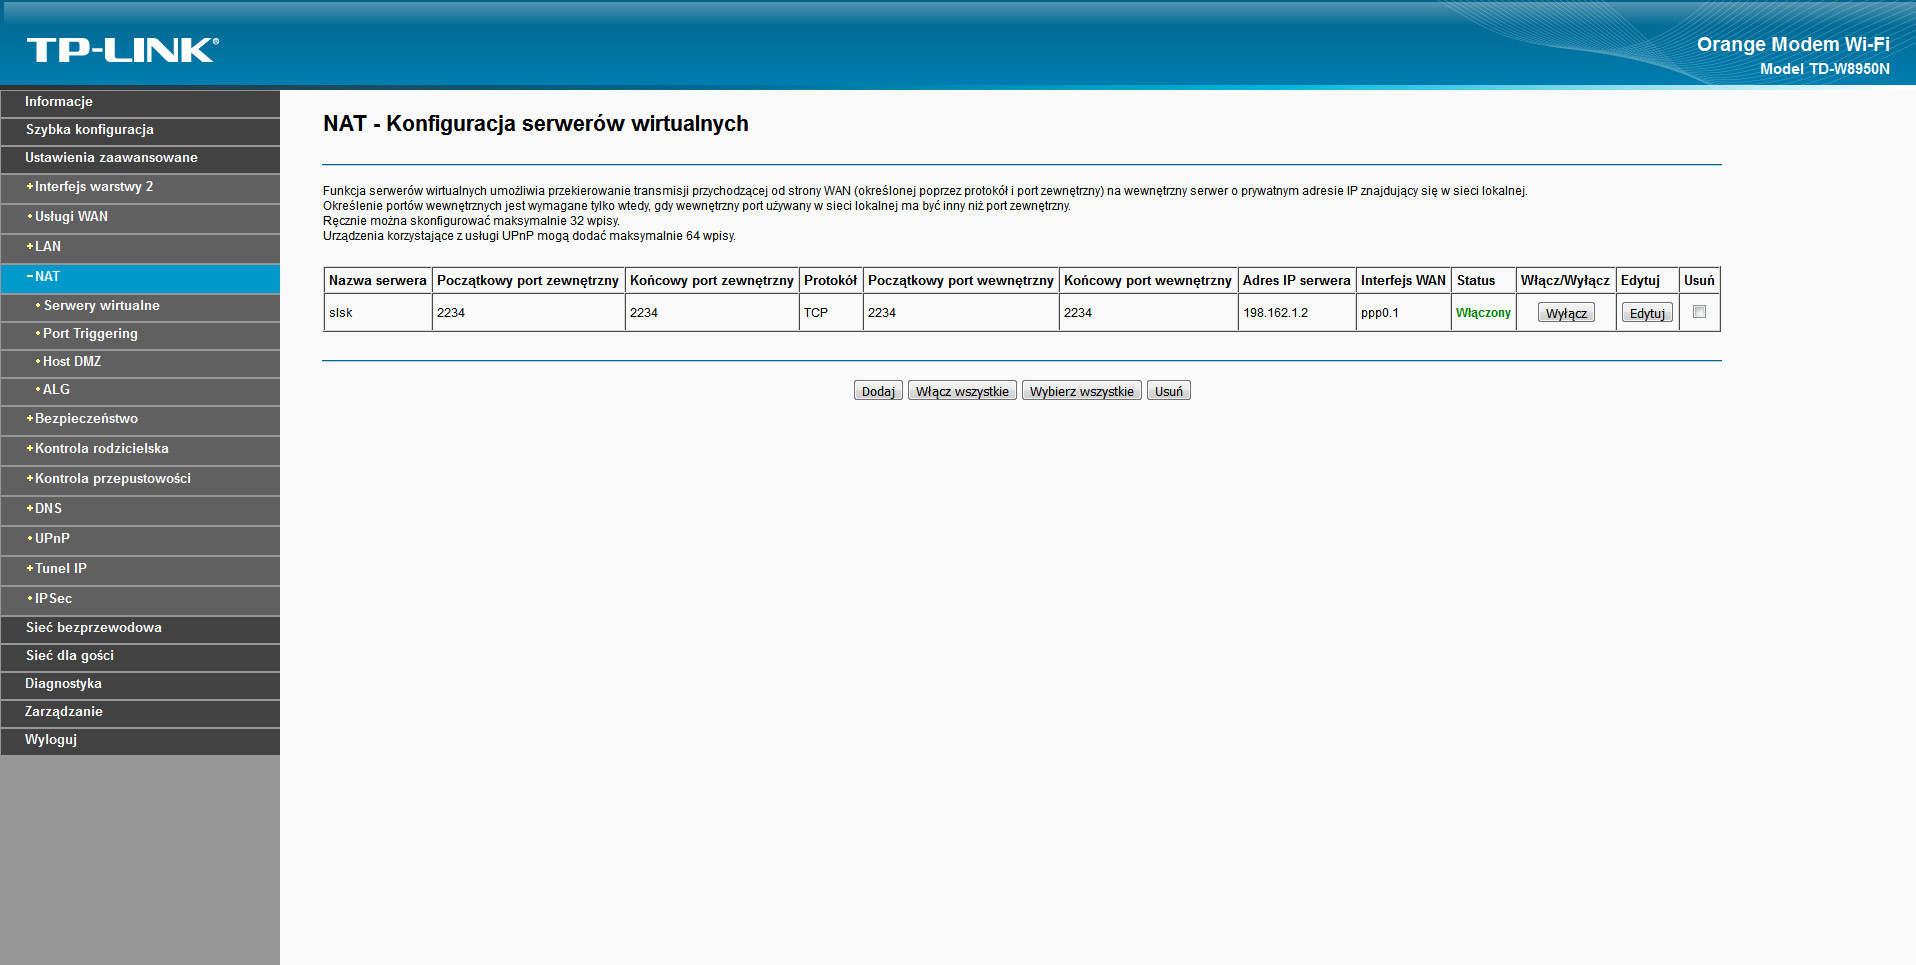
Task: Click Orange Modem Wi-Fi header text
Action: coord(1793,45)
